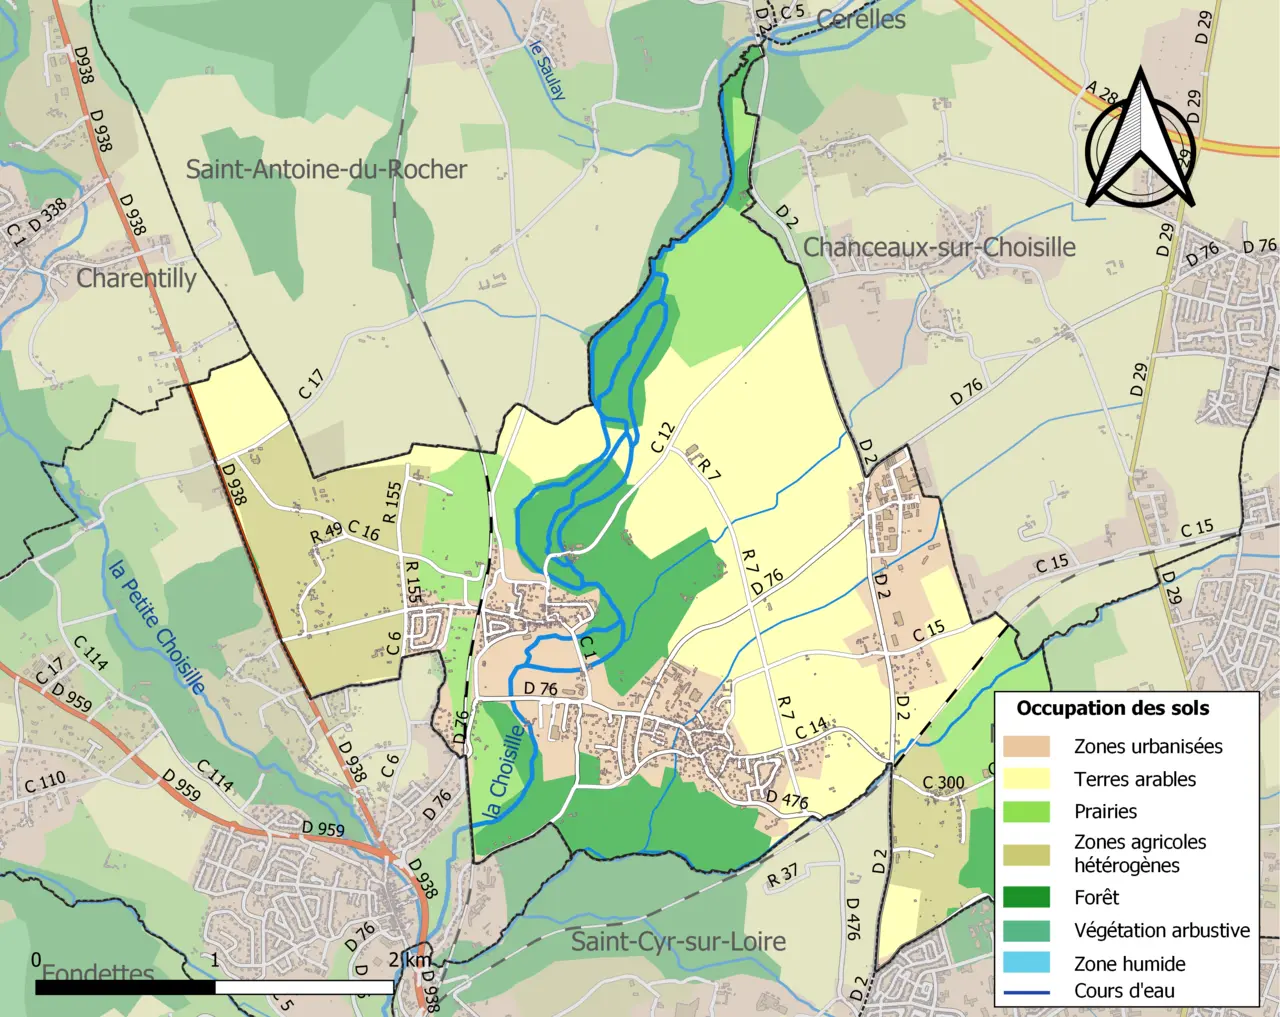Viewport: 1280px width, 1017px height.
Task: Click the 'le Saulay' stream label
Action: 547,69
